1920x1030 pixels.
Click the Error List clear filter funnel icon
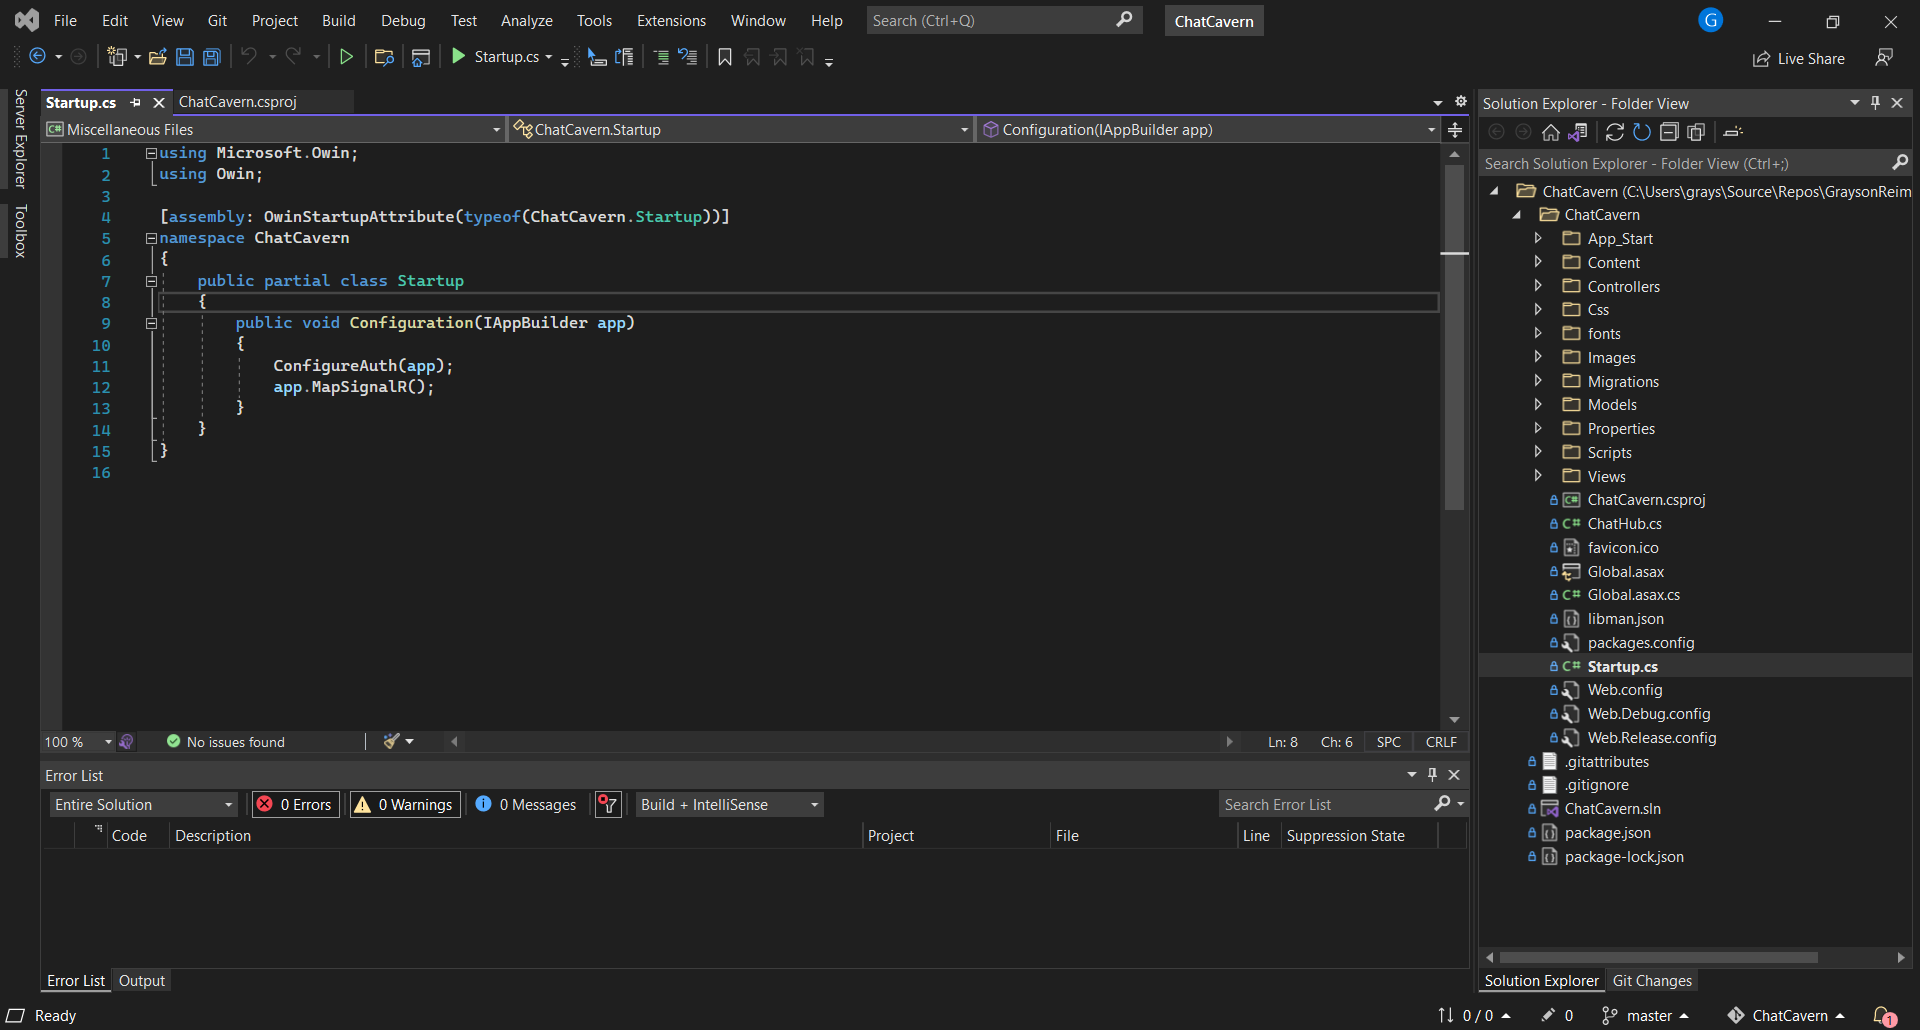(608, 804)
